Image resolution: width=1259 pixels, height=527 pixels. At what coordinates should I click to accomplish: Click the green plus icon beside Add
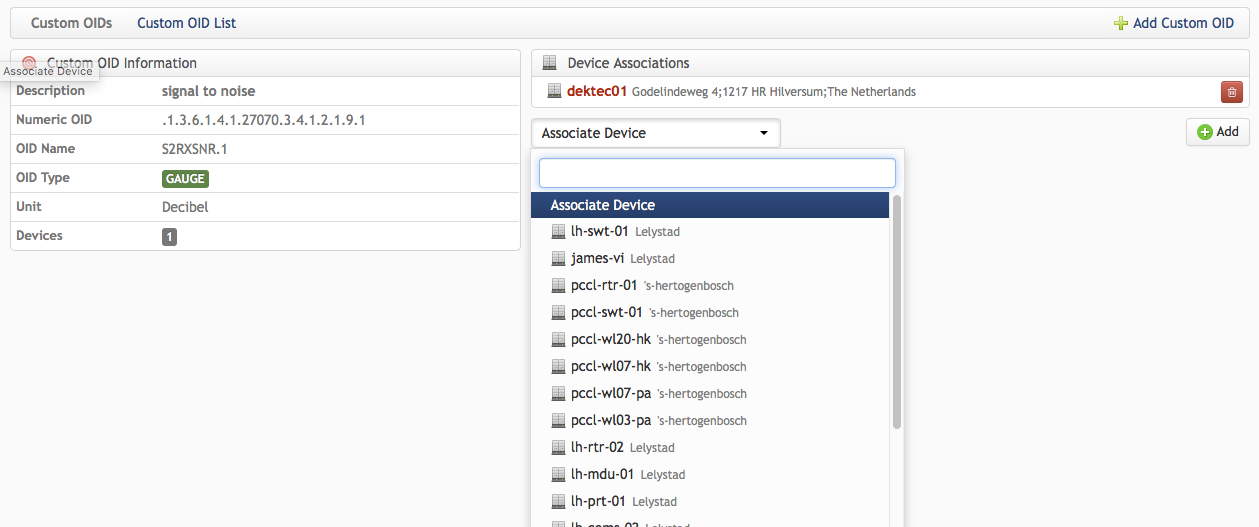(x=1205, y=132)
